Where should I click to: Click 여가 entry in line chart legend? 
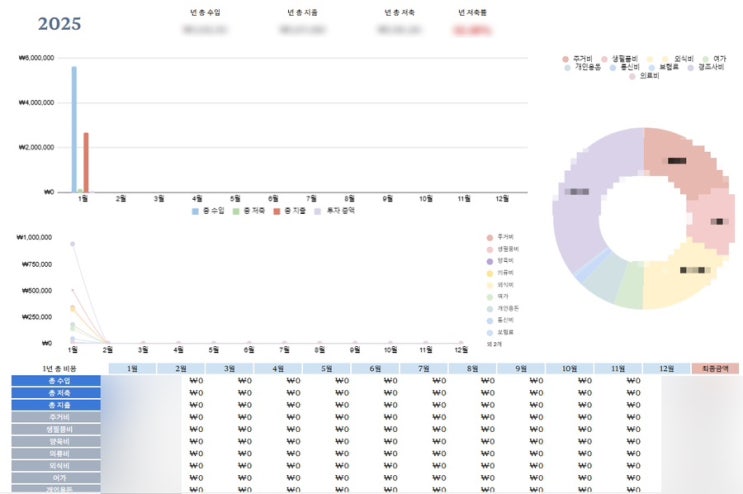(x=498, y=296)
